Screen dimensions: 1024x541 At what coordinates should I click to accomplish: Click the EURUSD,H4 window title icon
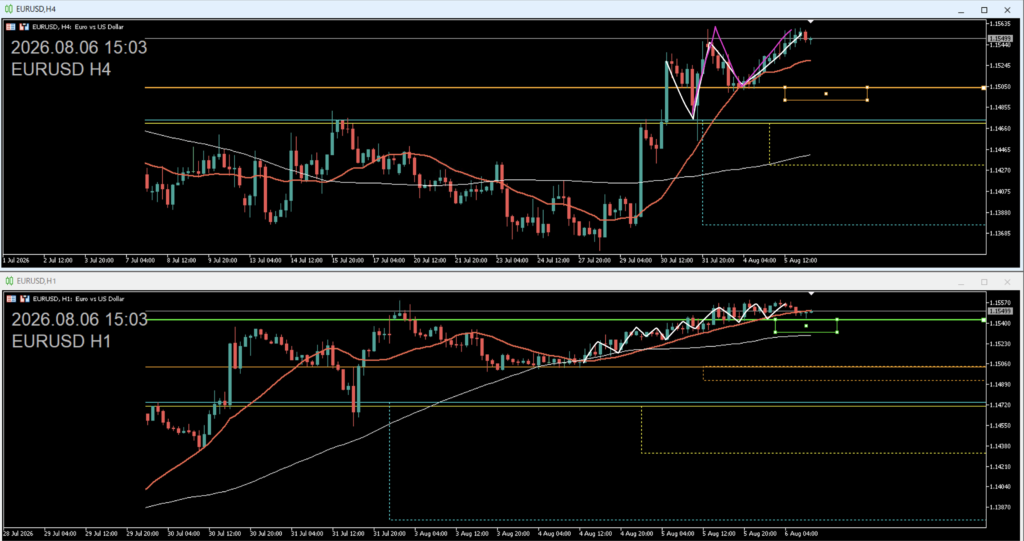[8, 9]
